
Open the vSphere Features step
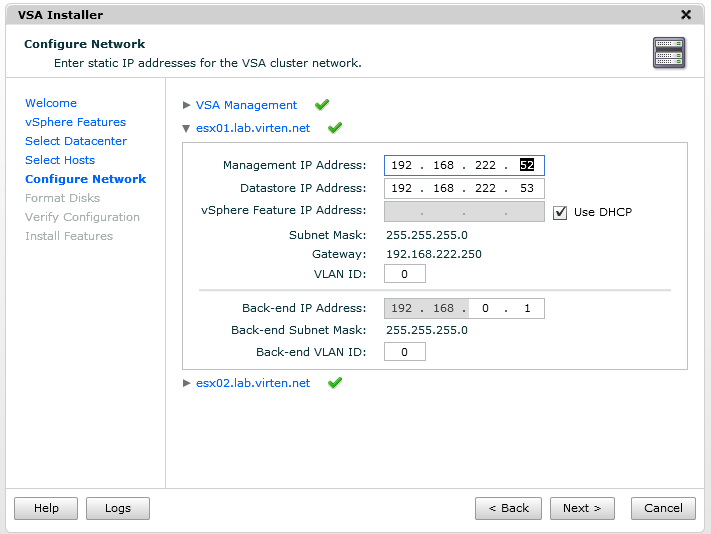click(x=75, y=122)
